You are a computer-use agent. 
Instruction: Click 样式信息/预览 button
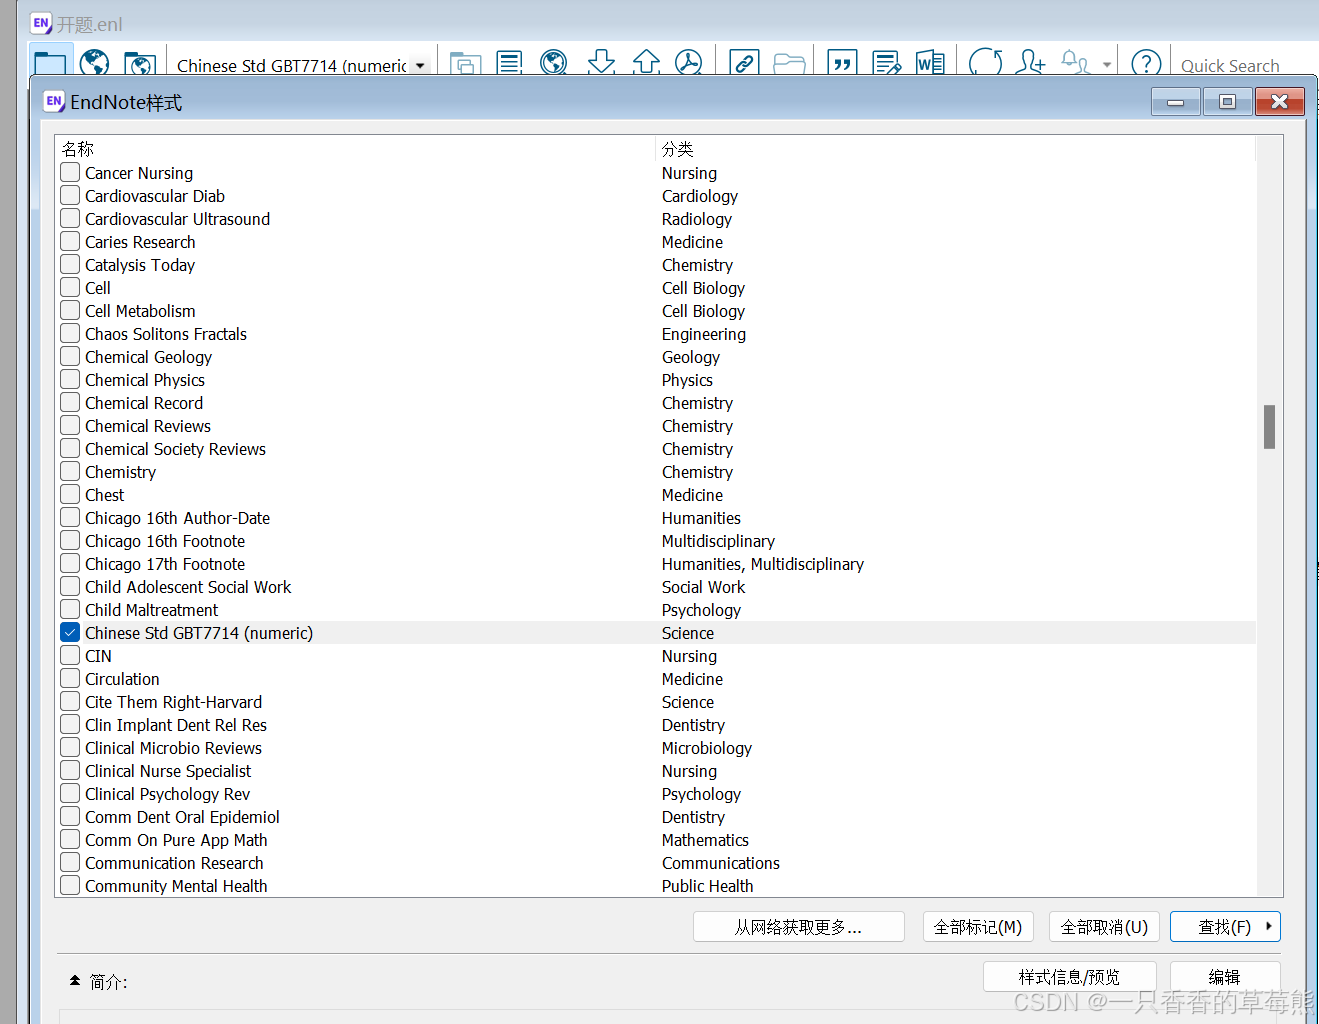1069,977
